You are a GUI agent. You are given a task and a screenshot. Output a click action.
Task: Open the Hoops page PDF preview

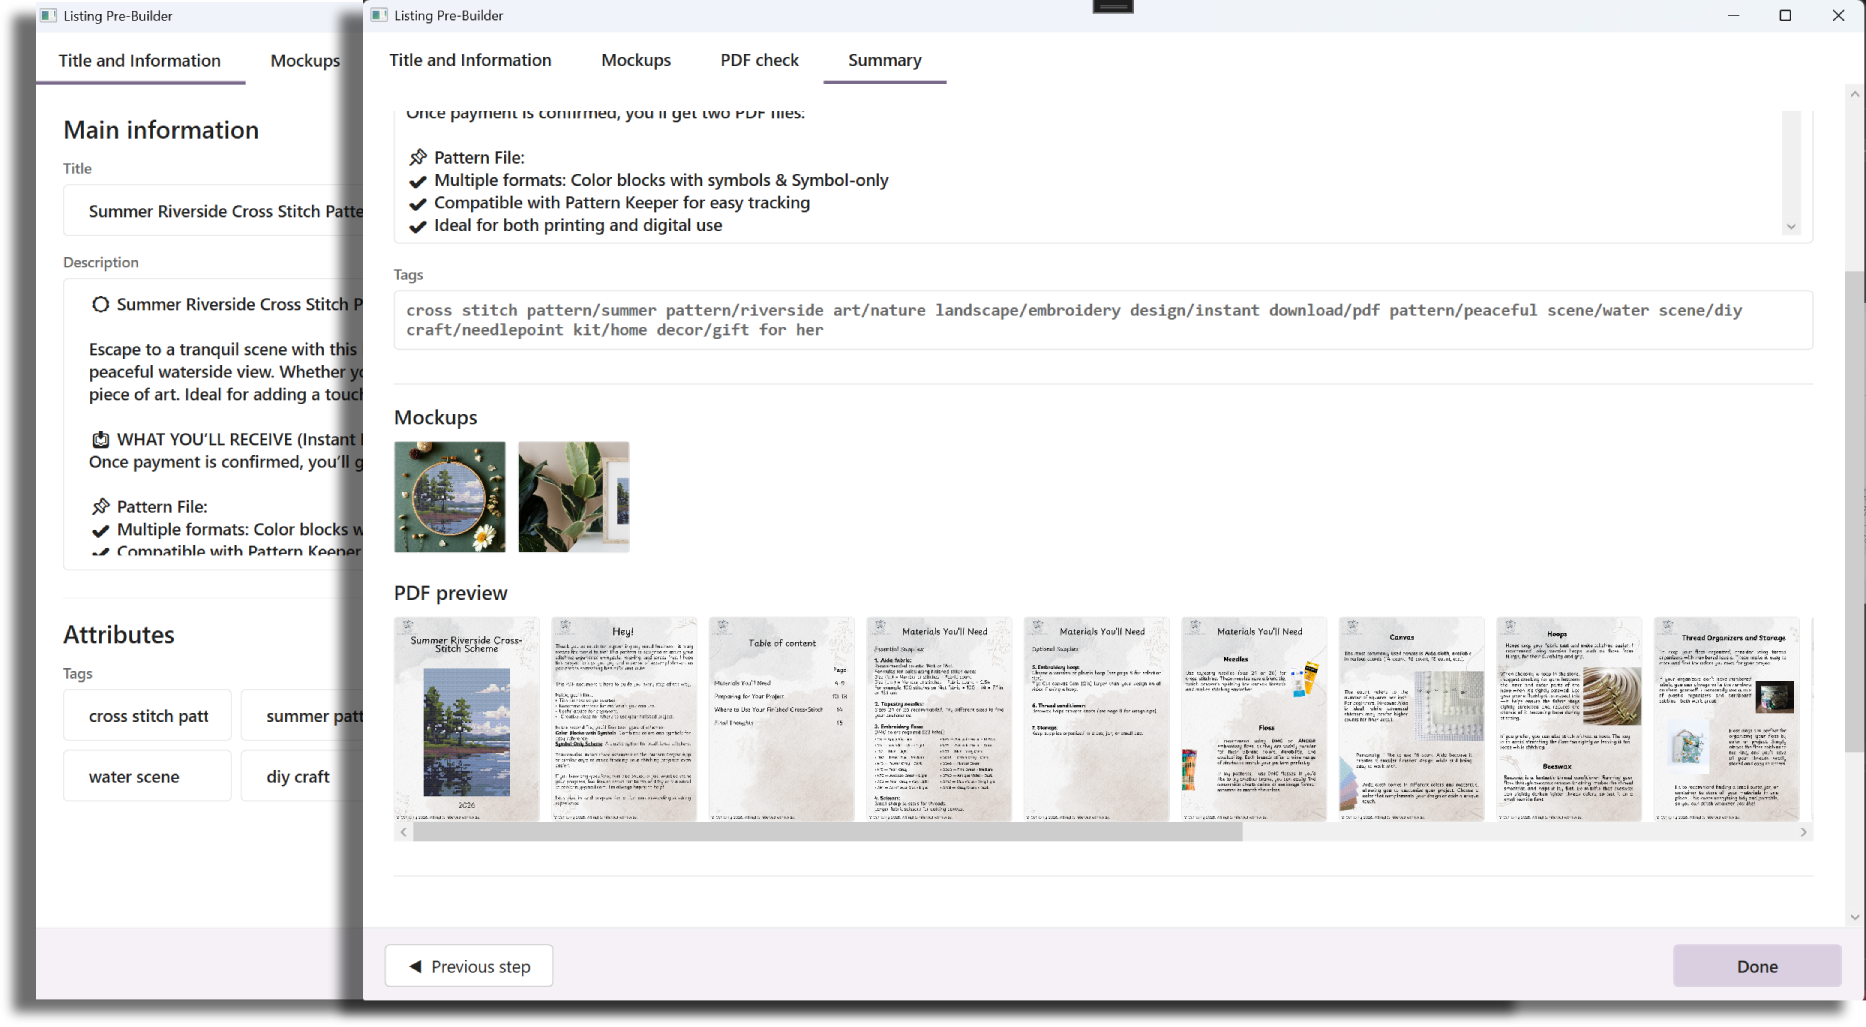pos(1569,719)
